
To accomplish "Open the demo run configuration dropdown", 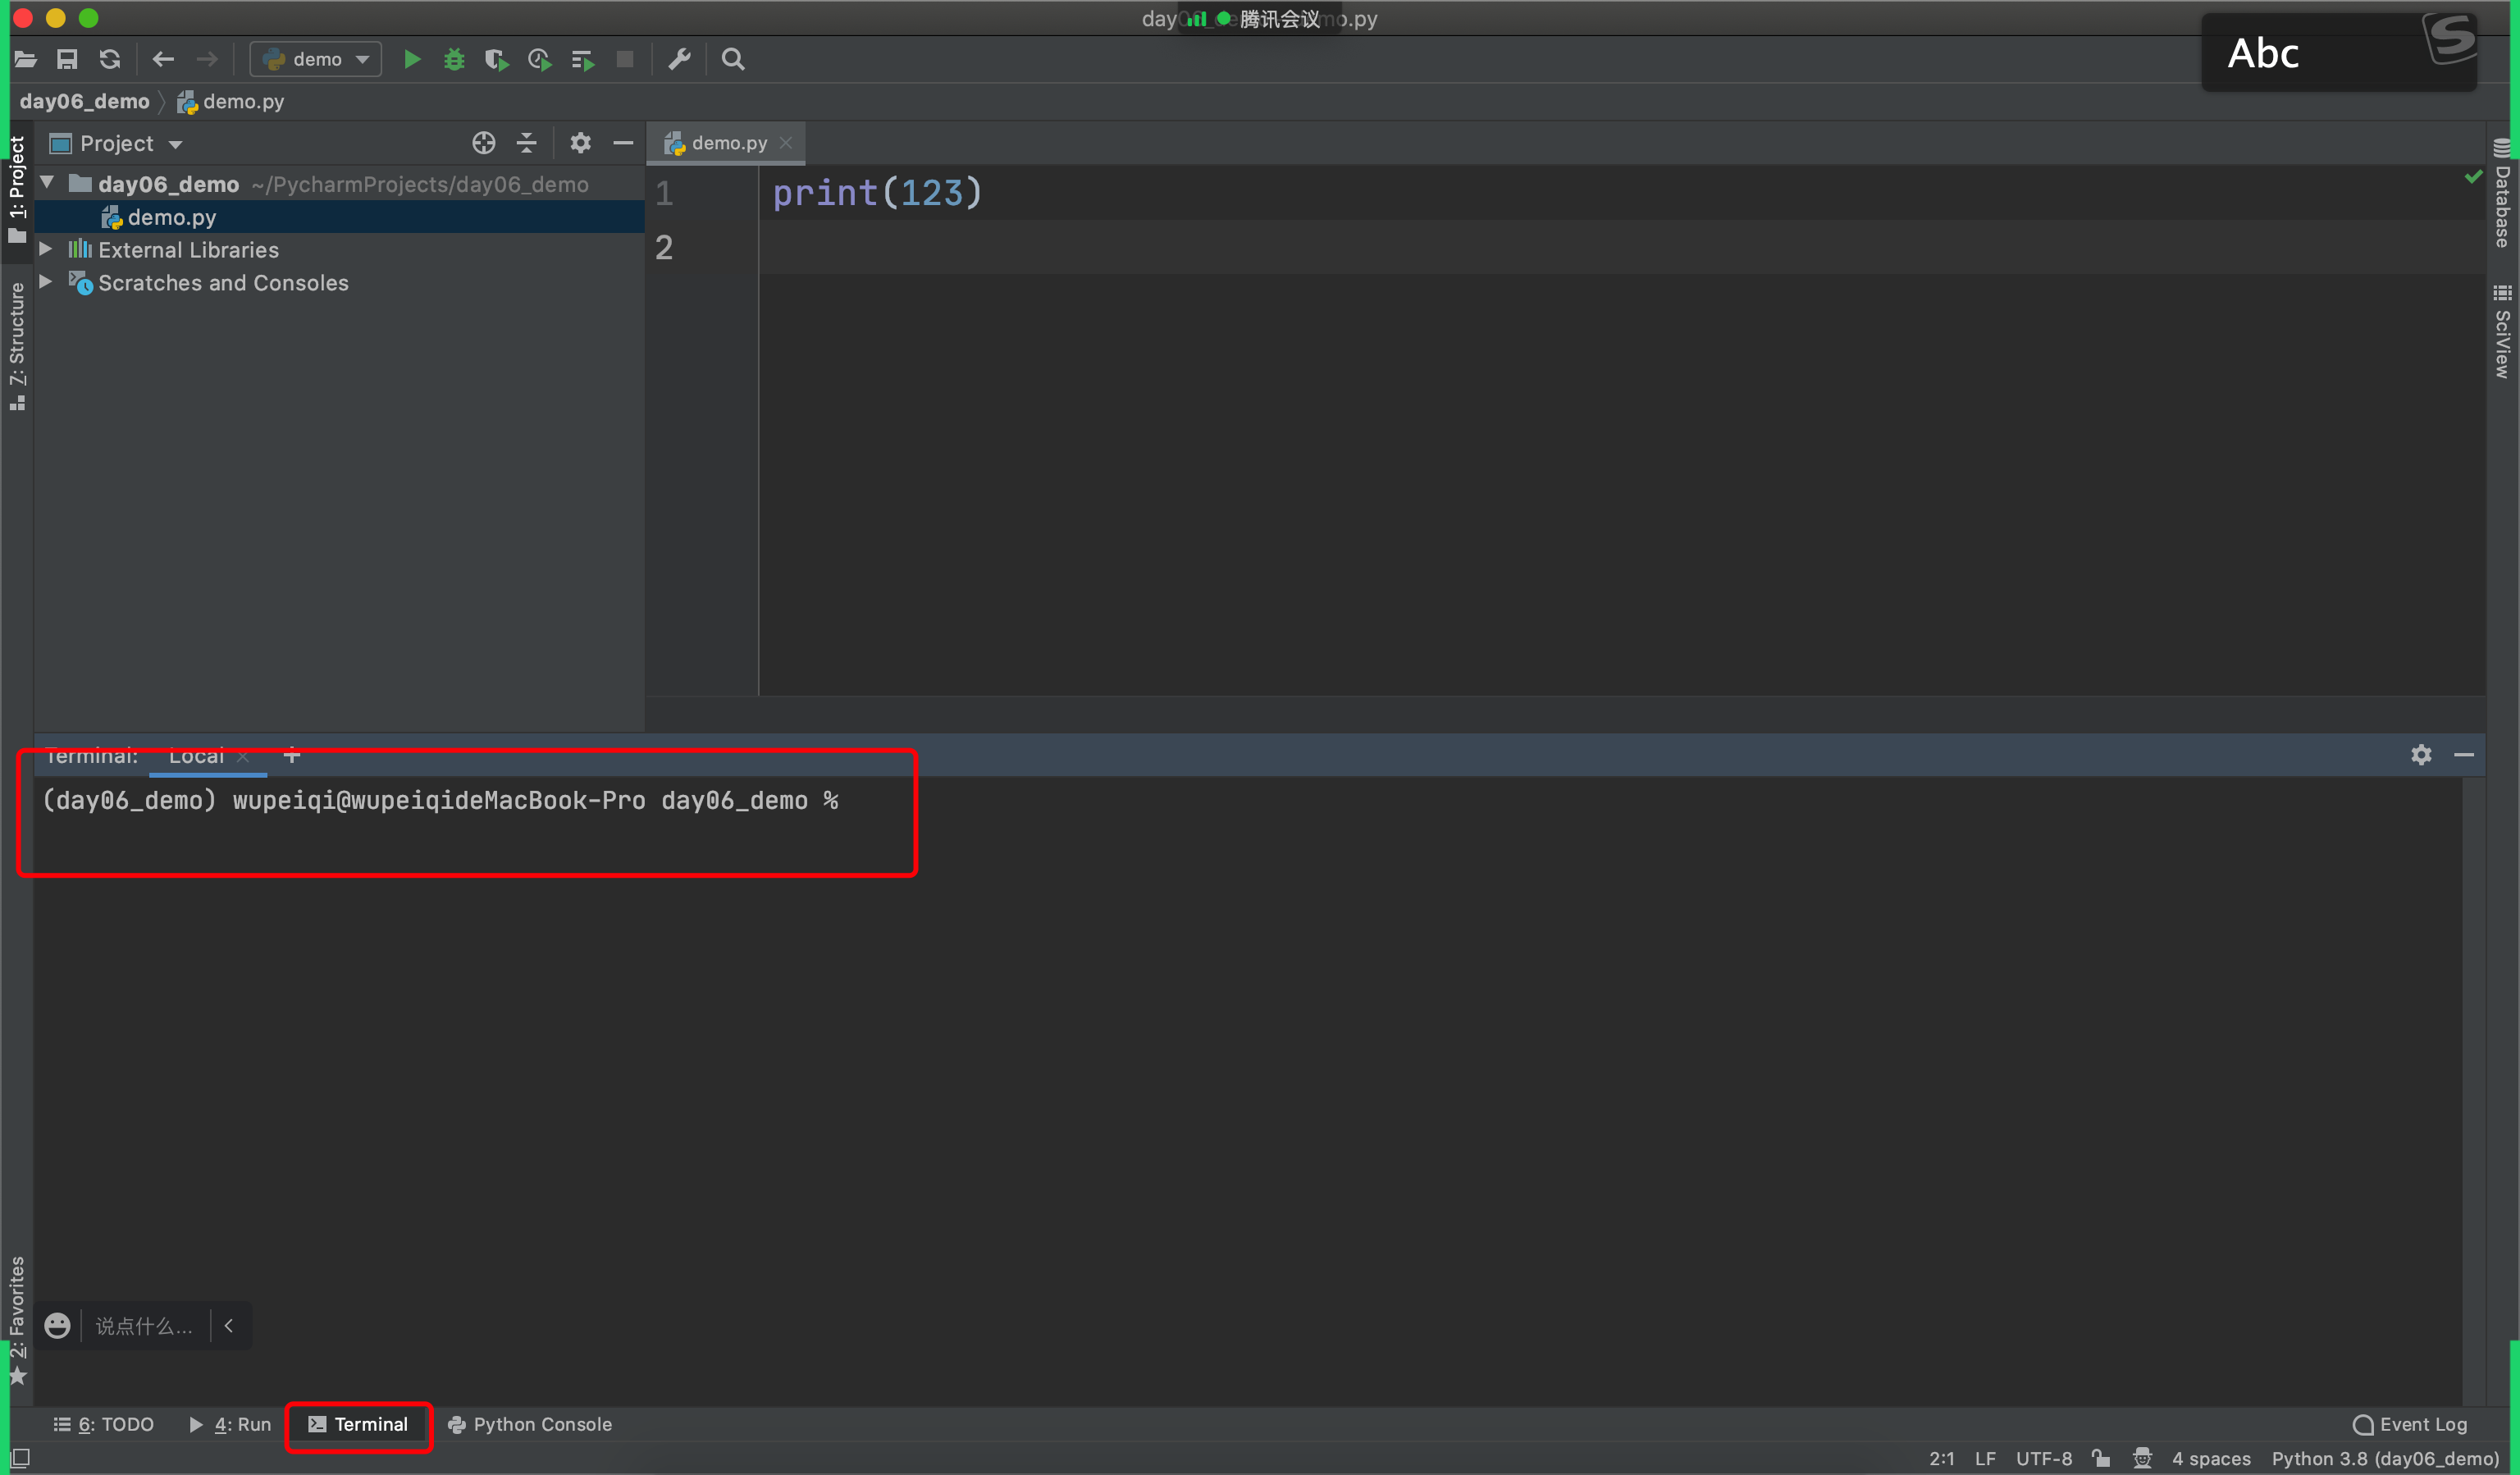I will point(316,59).
